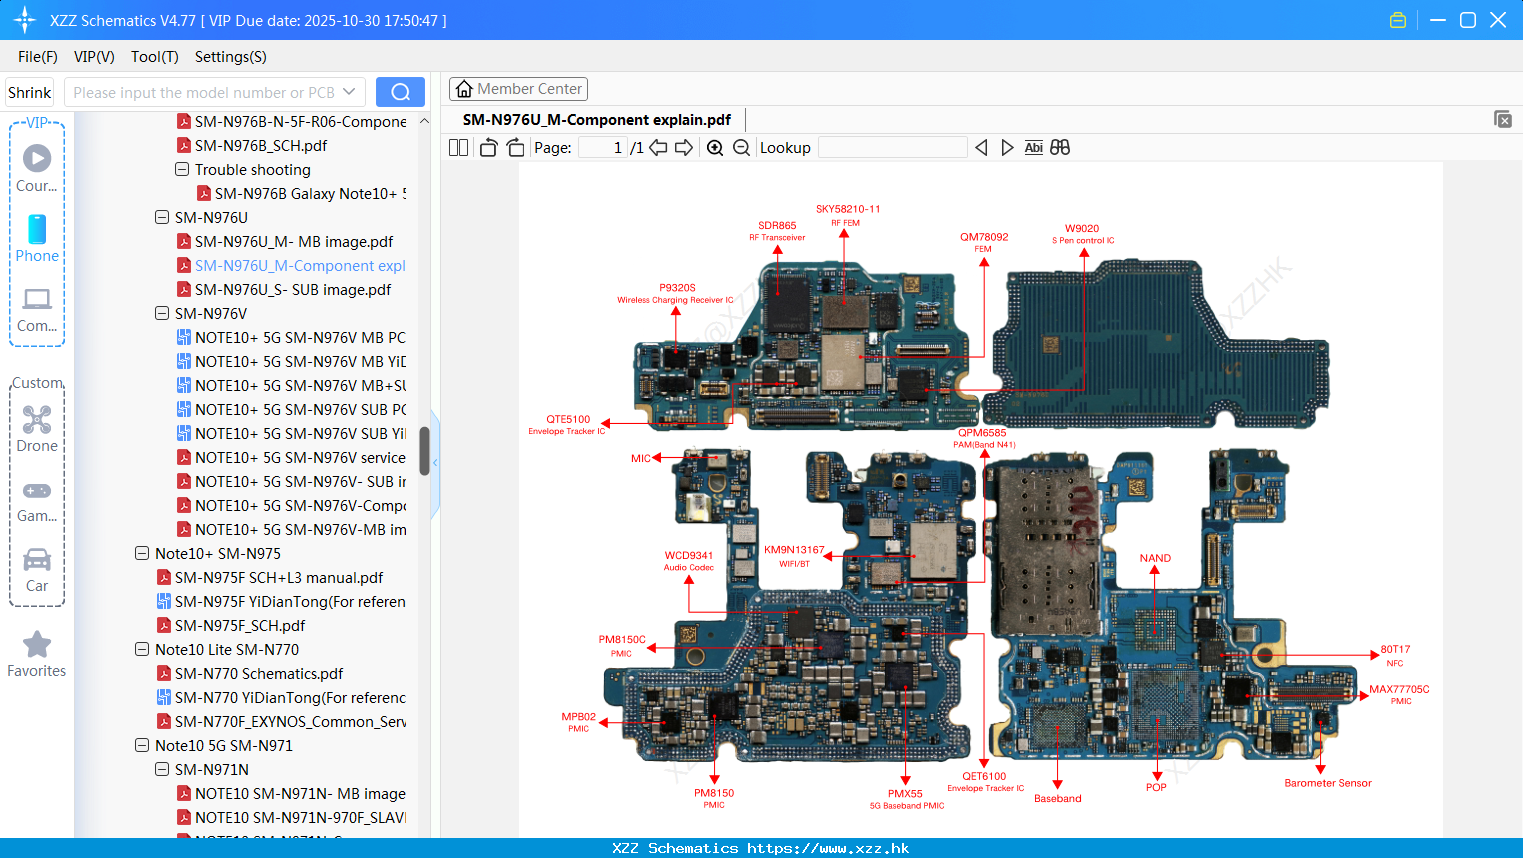
Task: Zoom out of the PDF
Action: tap(741, 148)
